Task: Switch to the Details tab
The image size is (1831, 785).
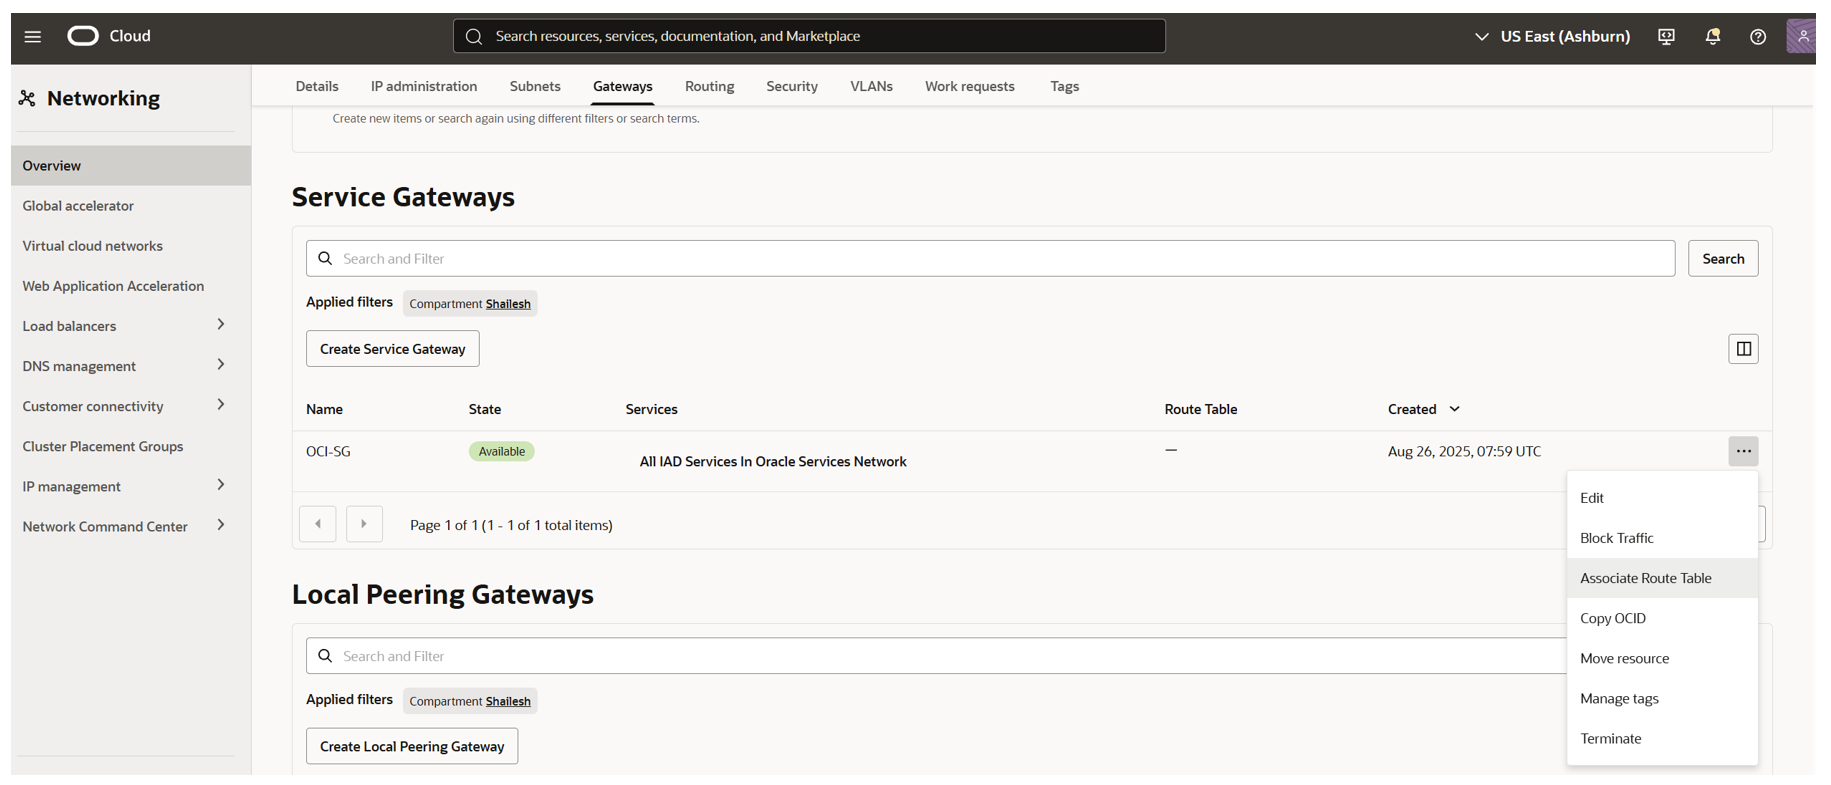Action: tap(317, 86)
